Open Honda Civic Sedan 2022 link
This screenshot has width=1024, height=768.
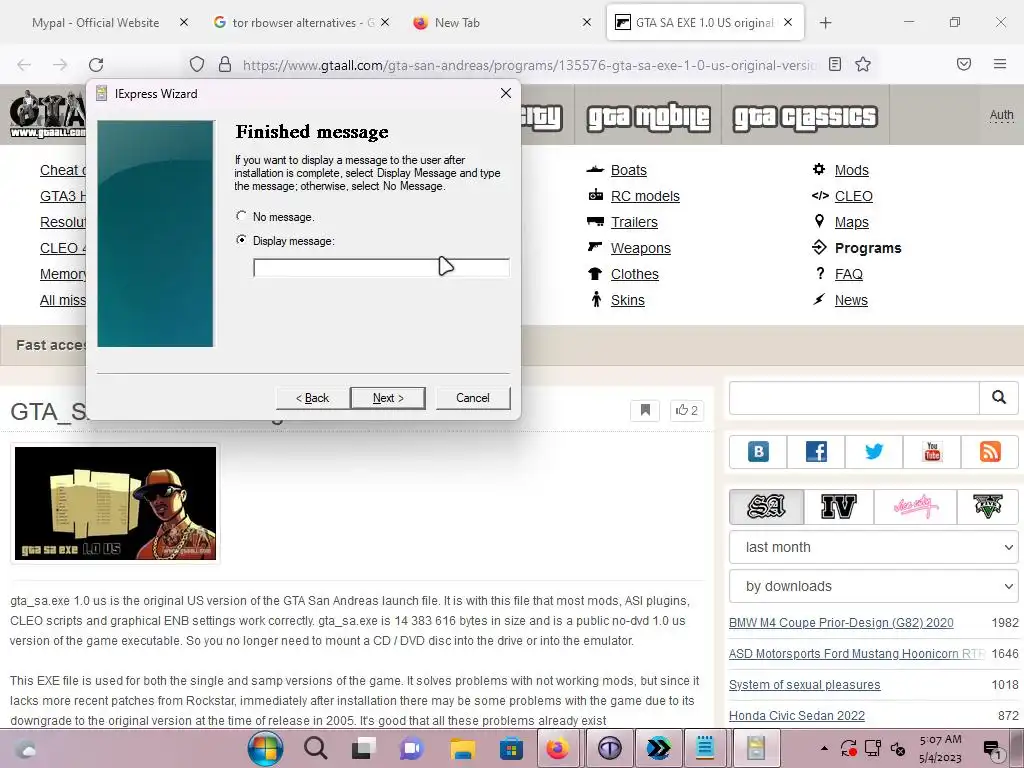click(x=797, y=716)
